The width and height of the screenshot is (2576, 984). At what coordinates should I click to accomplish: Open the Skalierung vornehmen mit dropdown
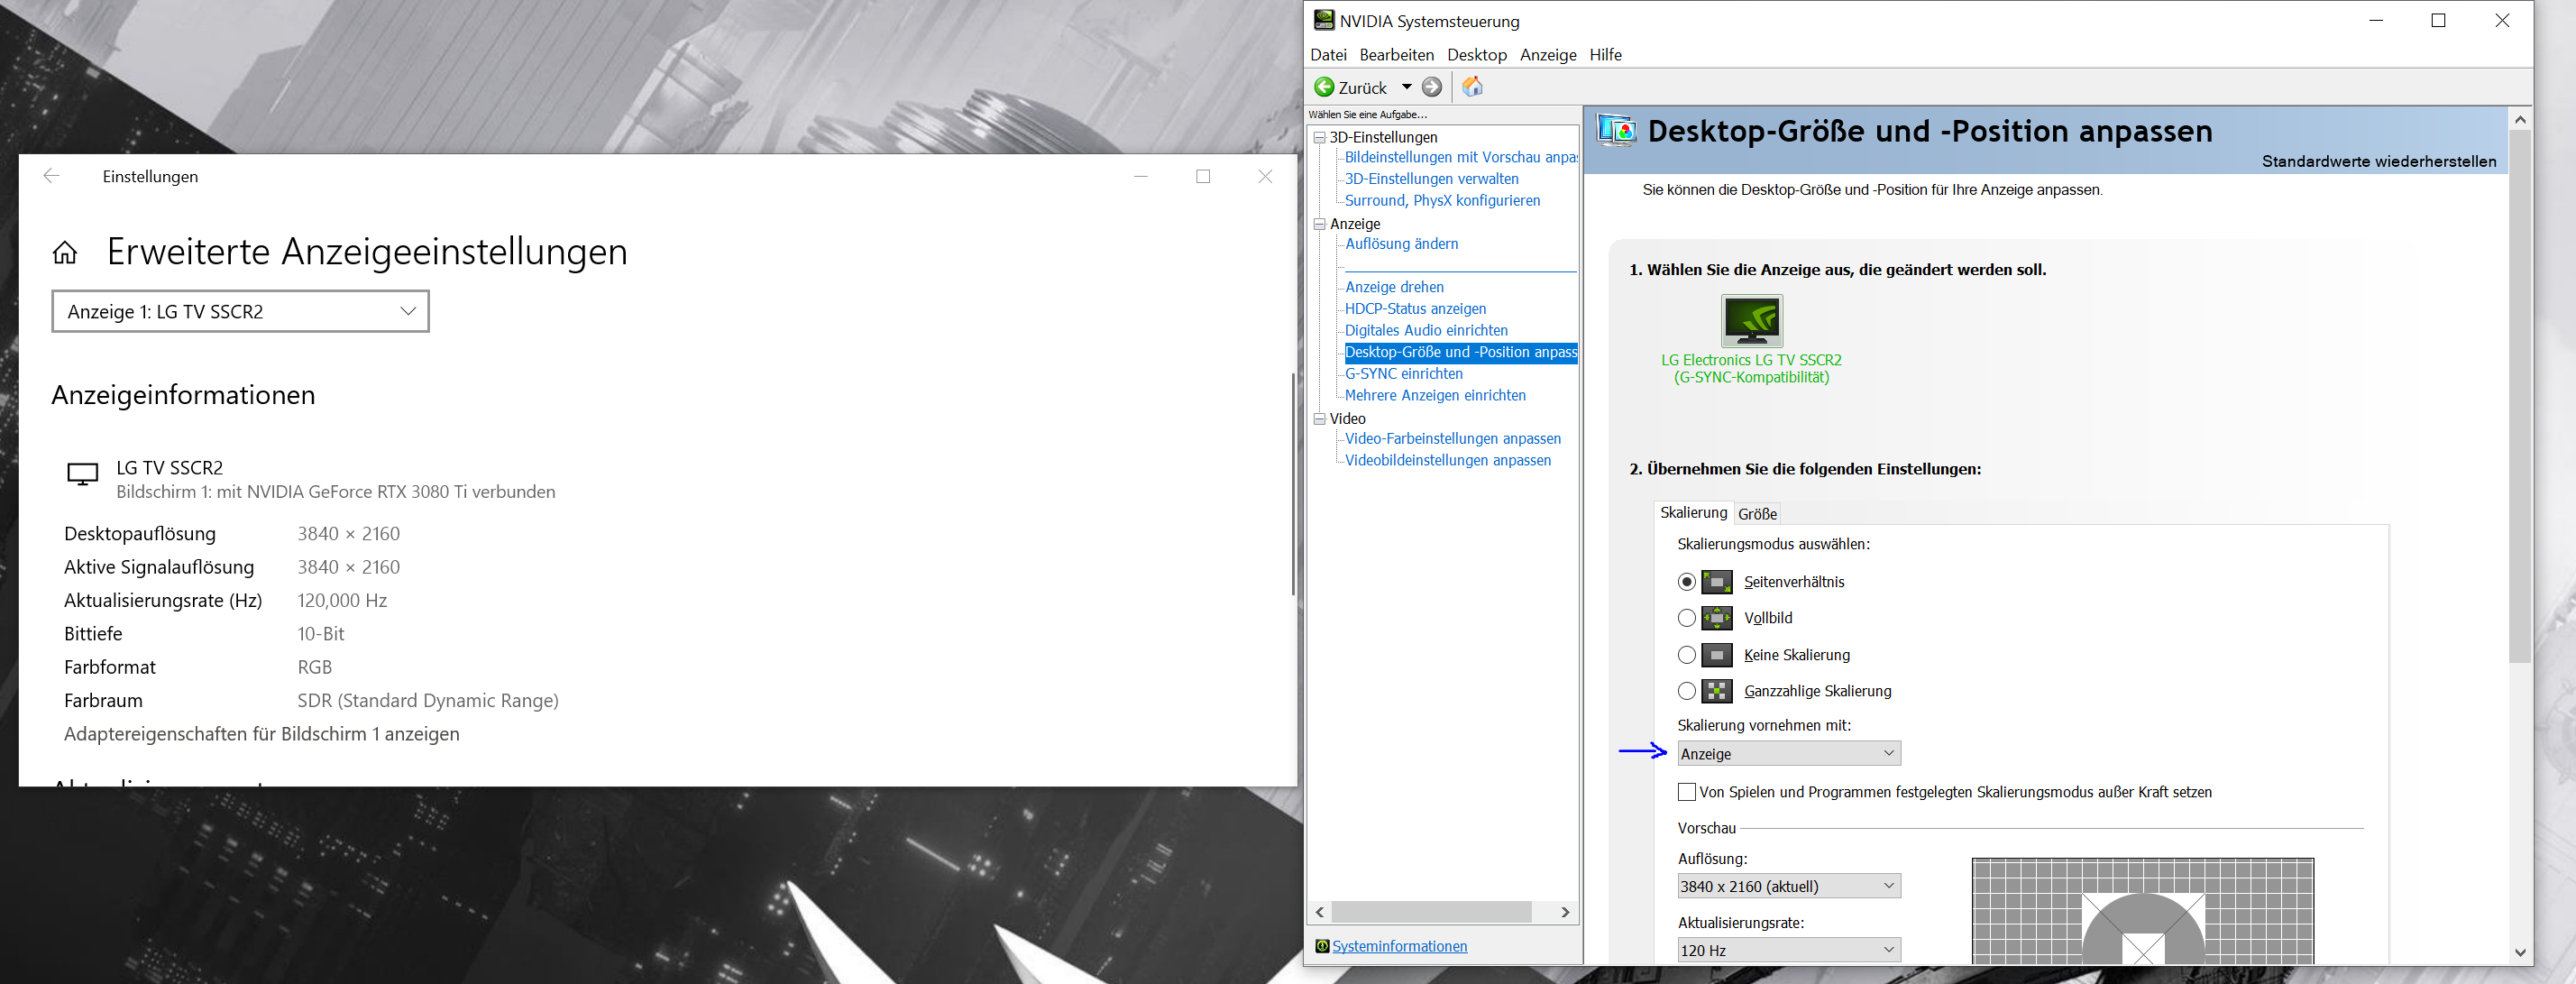point(1788,754)
